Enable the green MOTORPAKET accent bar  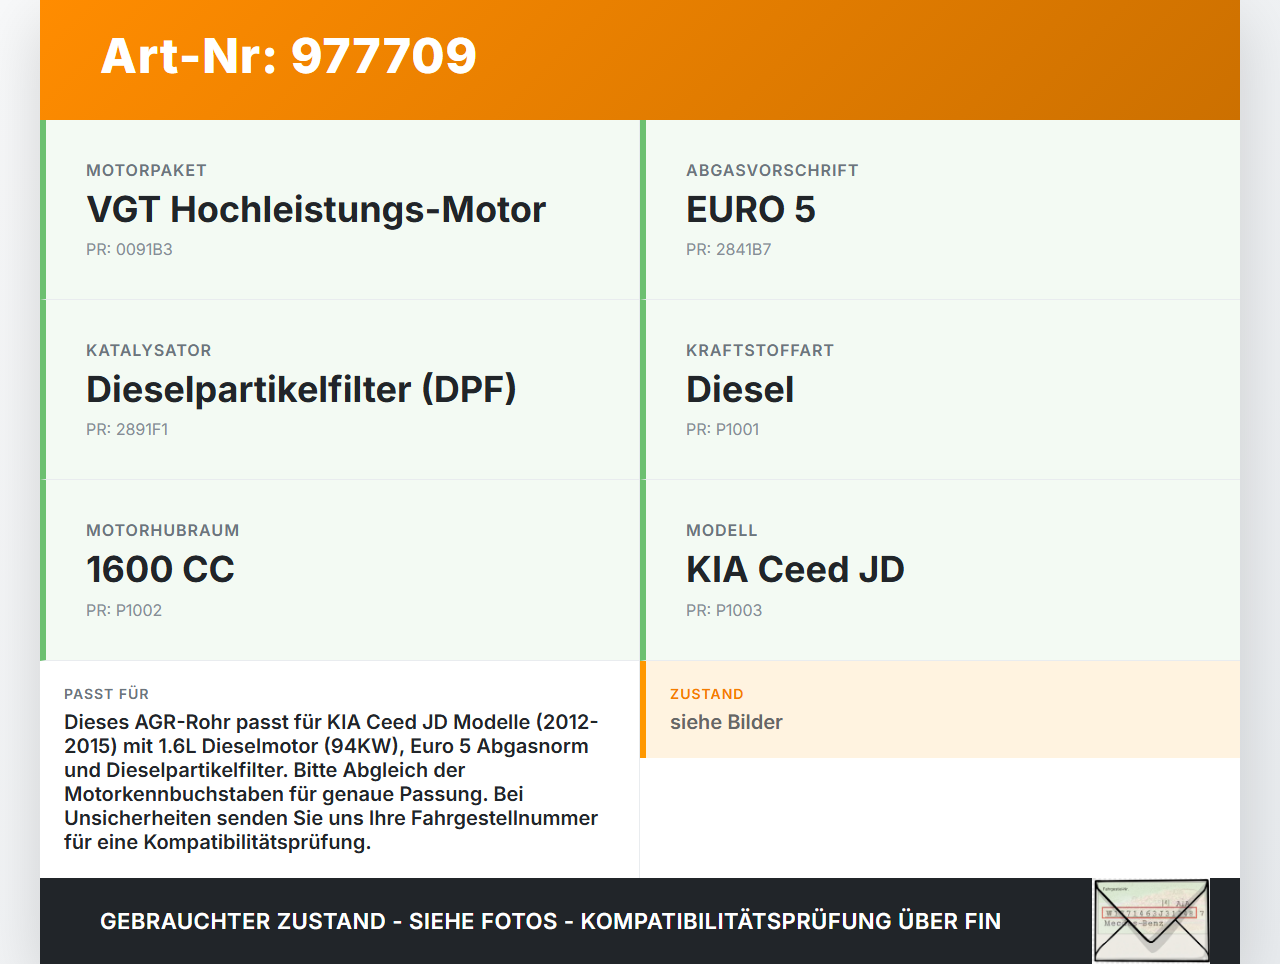point(41,209)
